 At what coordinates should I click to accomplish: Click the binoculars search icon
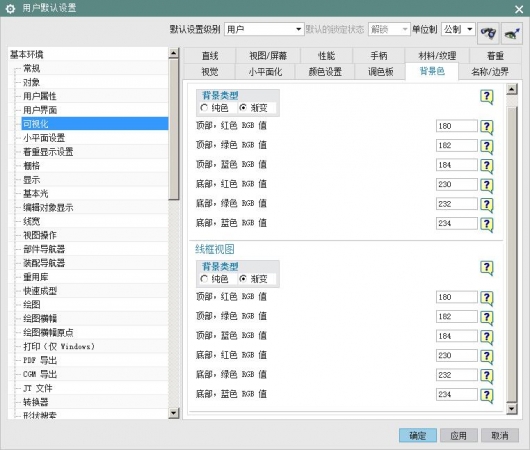(488, 33)
